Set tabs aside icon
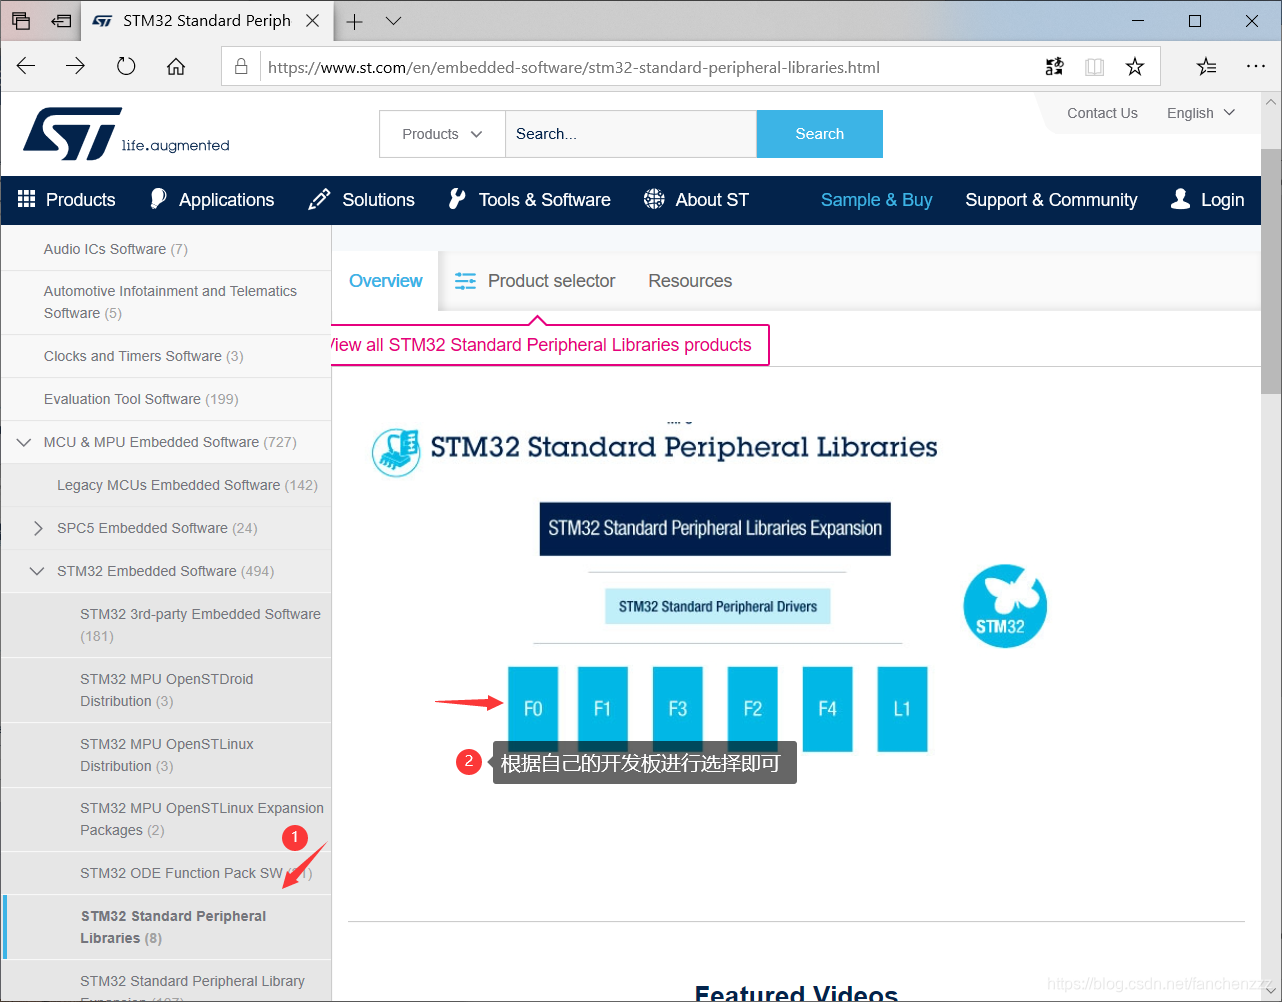This screenshot has width=1282, height=1002. tap(62, 20)
